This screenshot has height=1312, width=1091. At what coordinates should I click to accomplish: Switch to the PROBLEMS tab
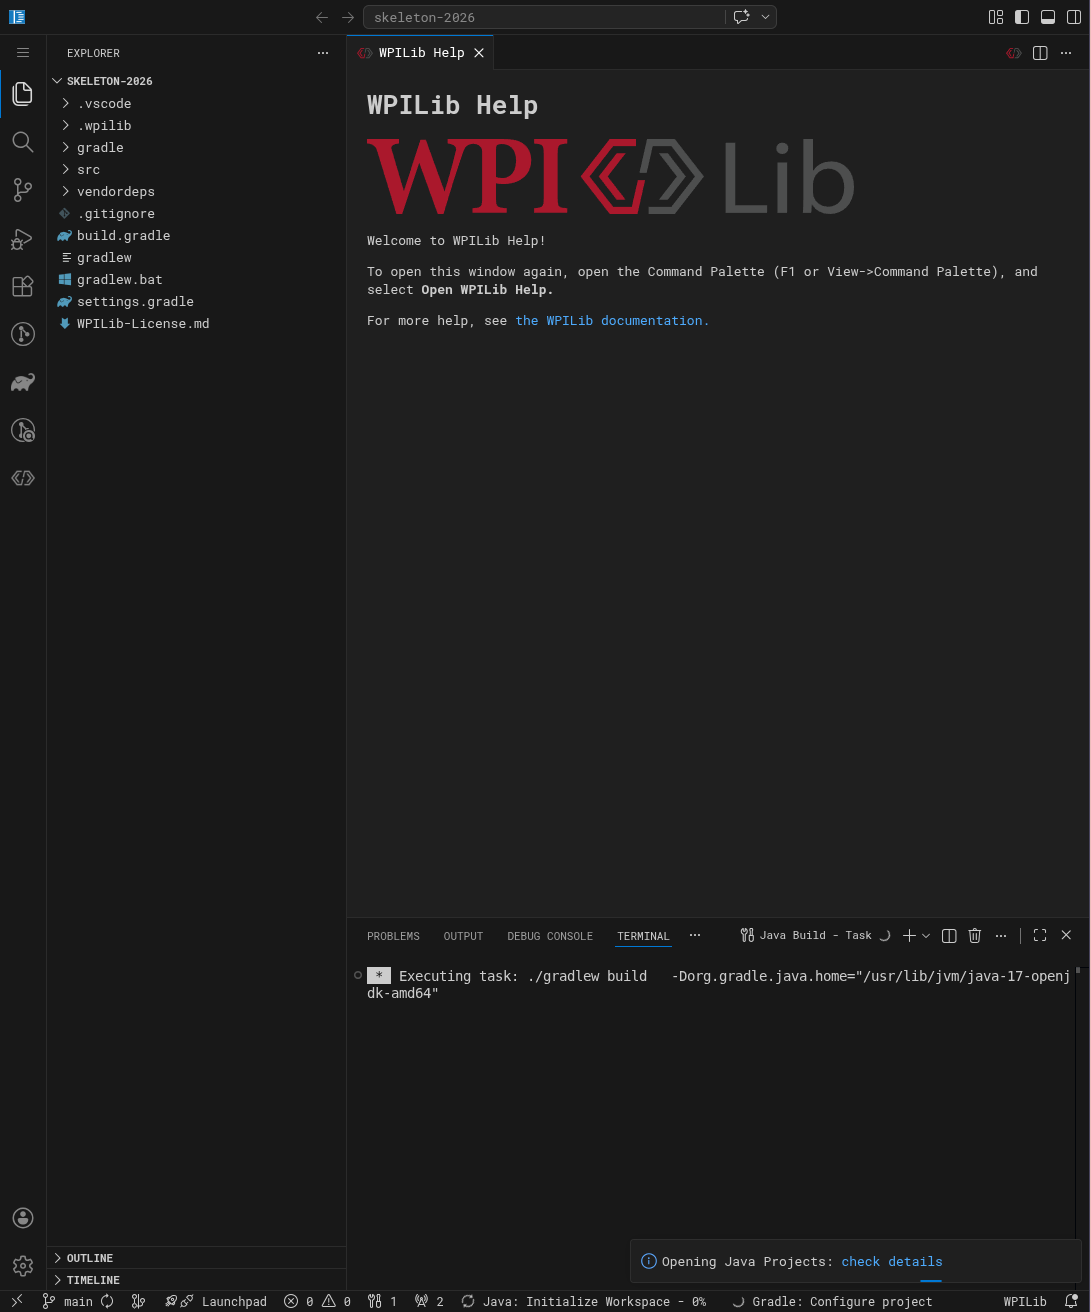click(x=393, y=936)
